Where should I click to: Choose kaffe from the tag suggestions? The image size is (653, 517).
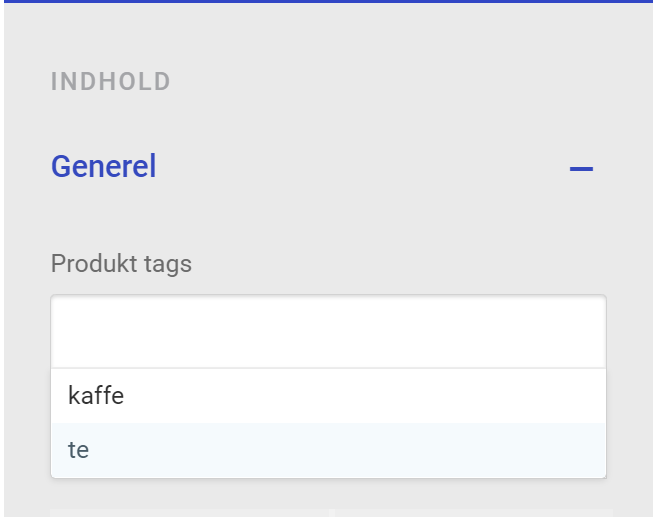pyautogui.click(x=96, y=396)
